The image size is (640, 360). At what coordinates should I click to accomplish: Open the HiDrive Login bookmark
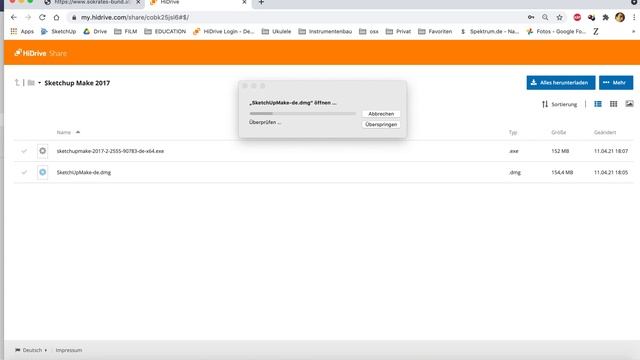(x=224, y=31)
